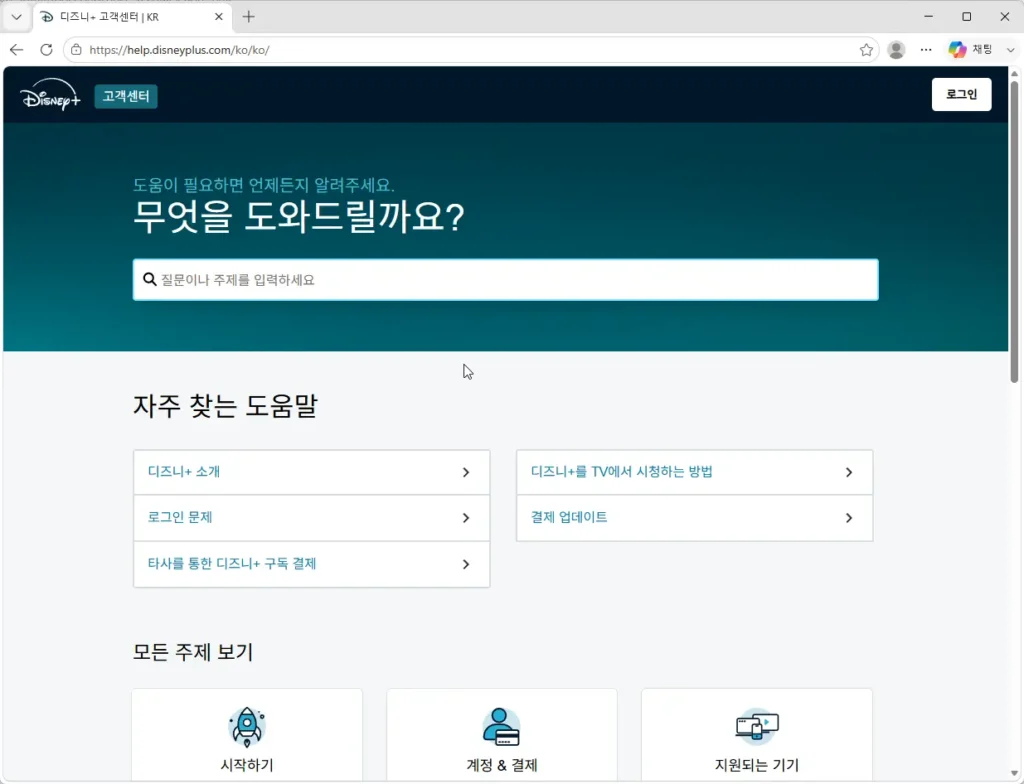The image size is (1024, 784).
Task: Click the page vertical scrollbar thumb
Action: 1014,231
